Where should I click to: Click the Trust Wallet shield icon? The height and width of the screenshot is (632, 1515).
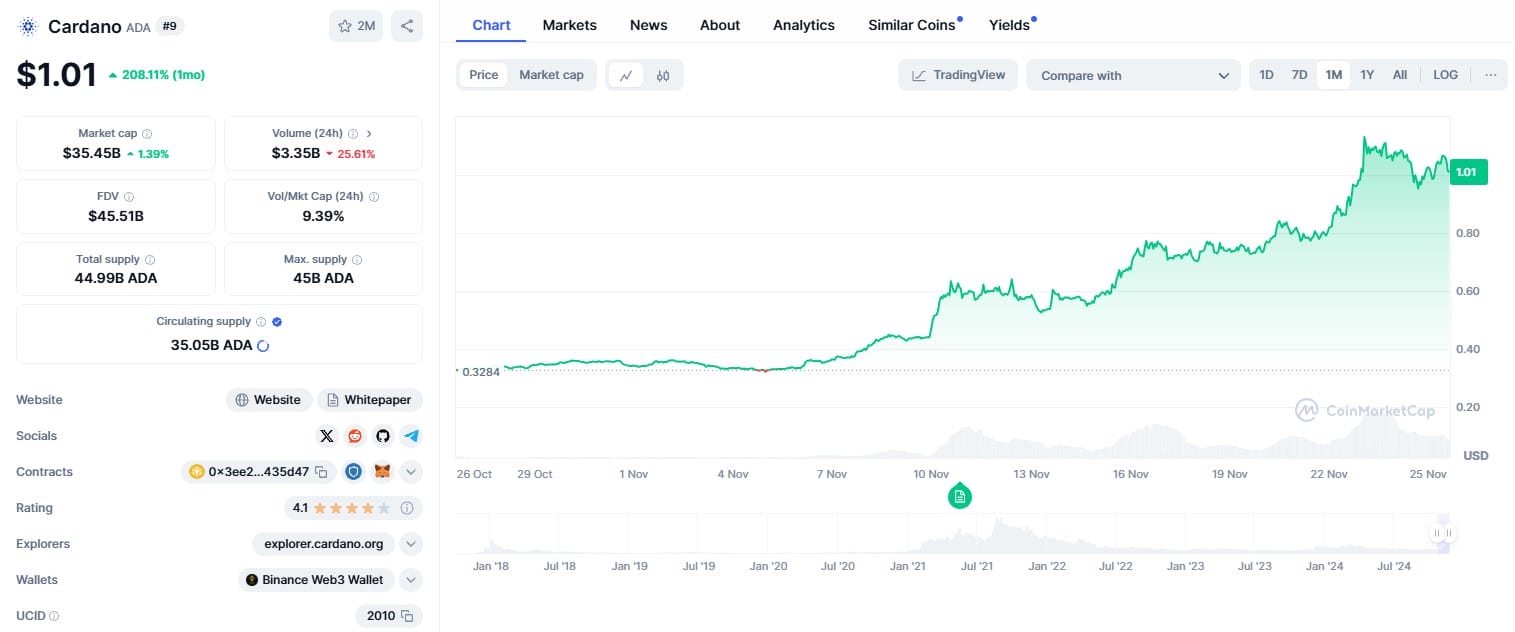[353, 472]
